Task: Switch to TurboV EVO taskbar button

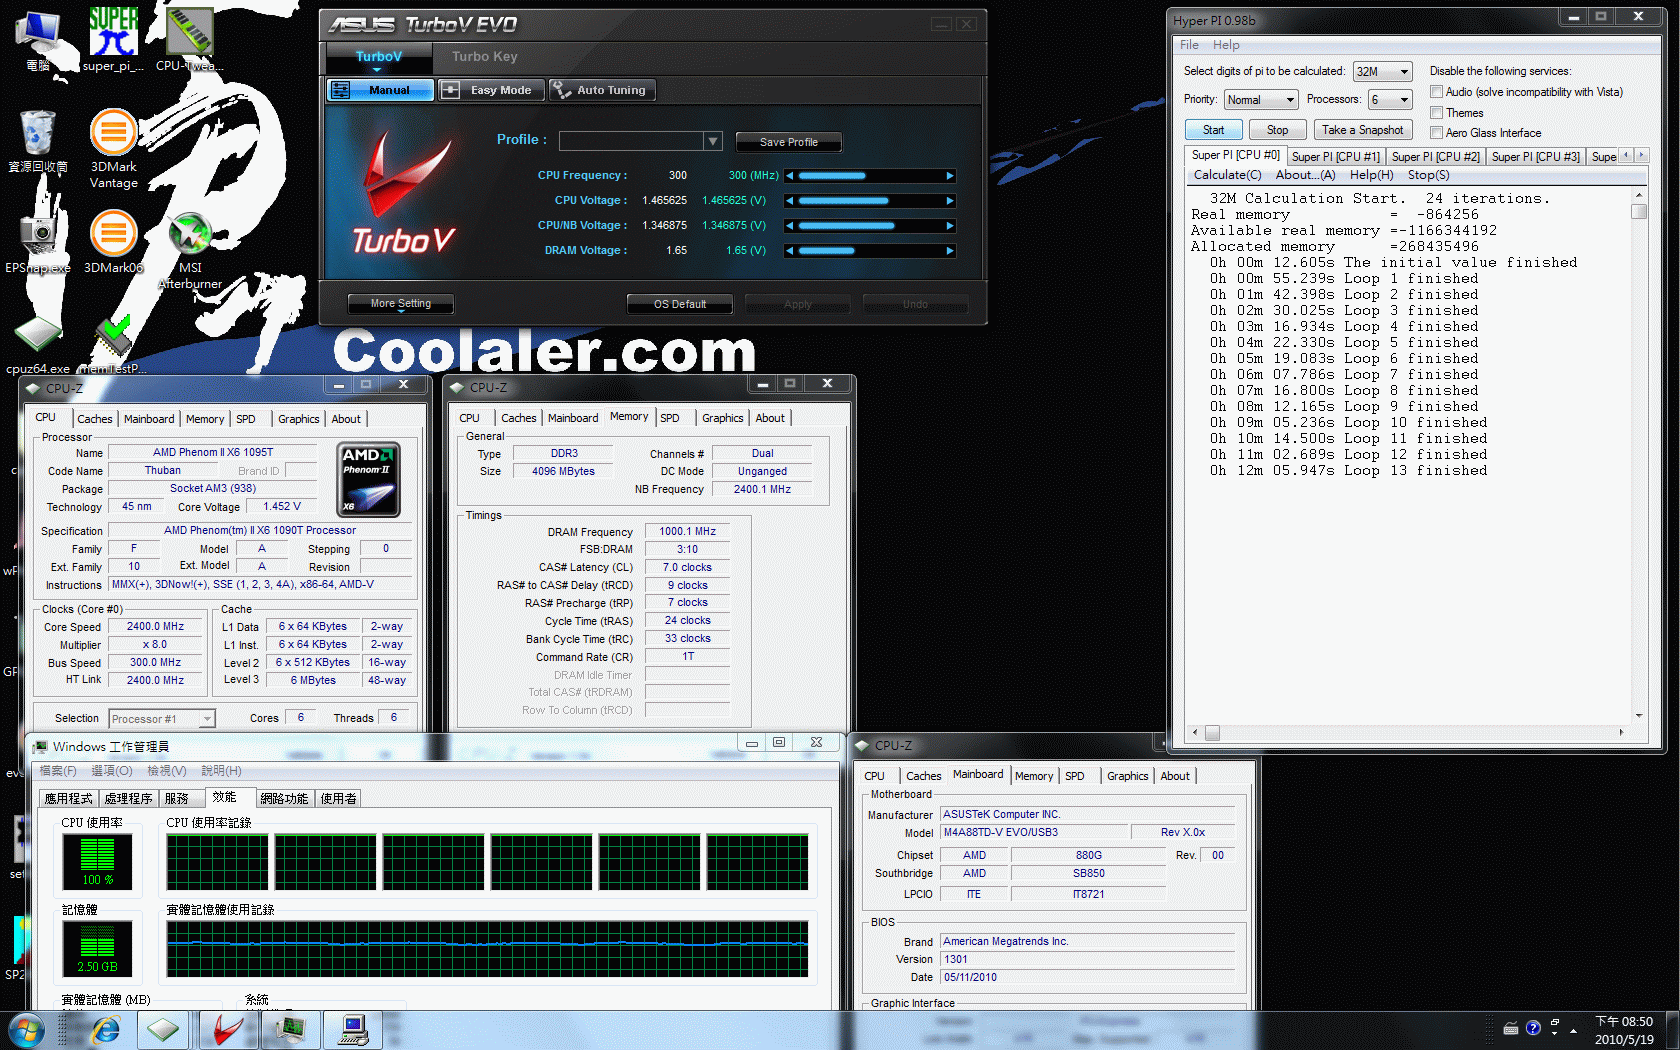Action: pyautogui.click(x=227, y=1030)
